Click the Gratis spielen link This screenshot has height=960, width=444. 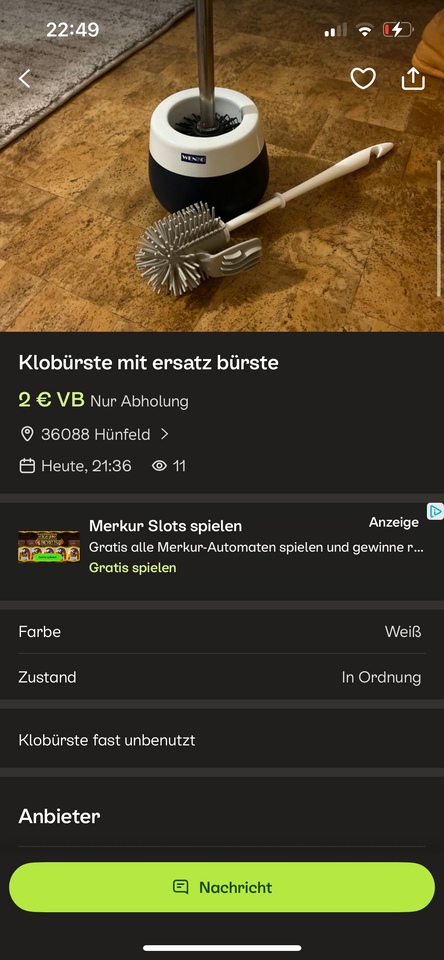132,568
